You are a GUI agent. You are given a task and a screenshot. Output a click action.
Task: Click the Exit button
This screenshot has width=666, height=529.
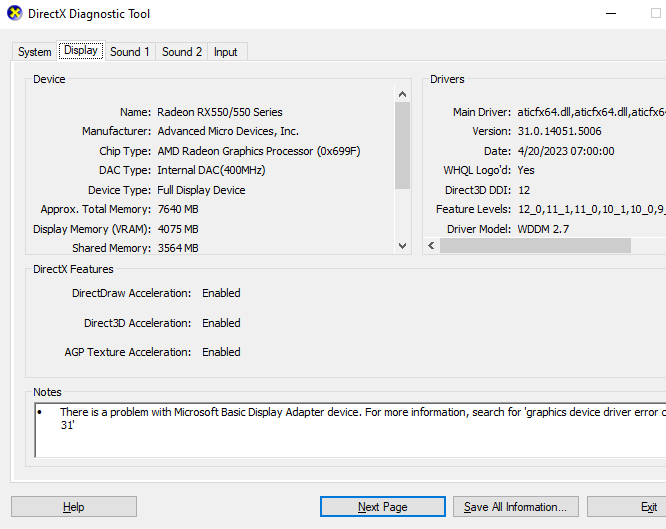tap(628, 506)
